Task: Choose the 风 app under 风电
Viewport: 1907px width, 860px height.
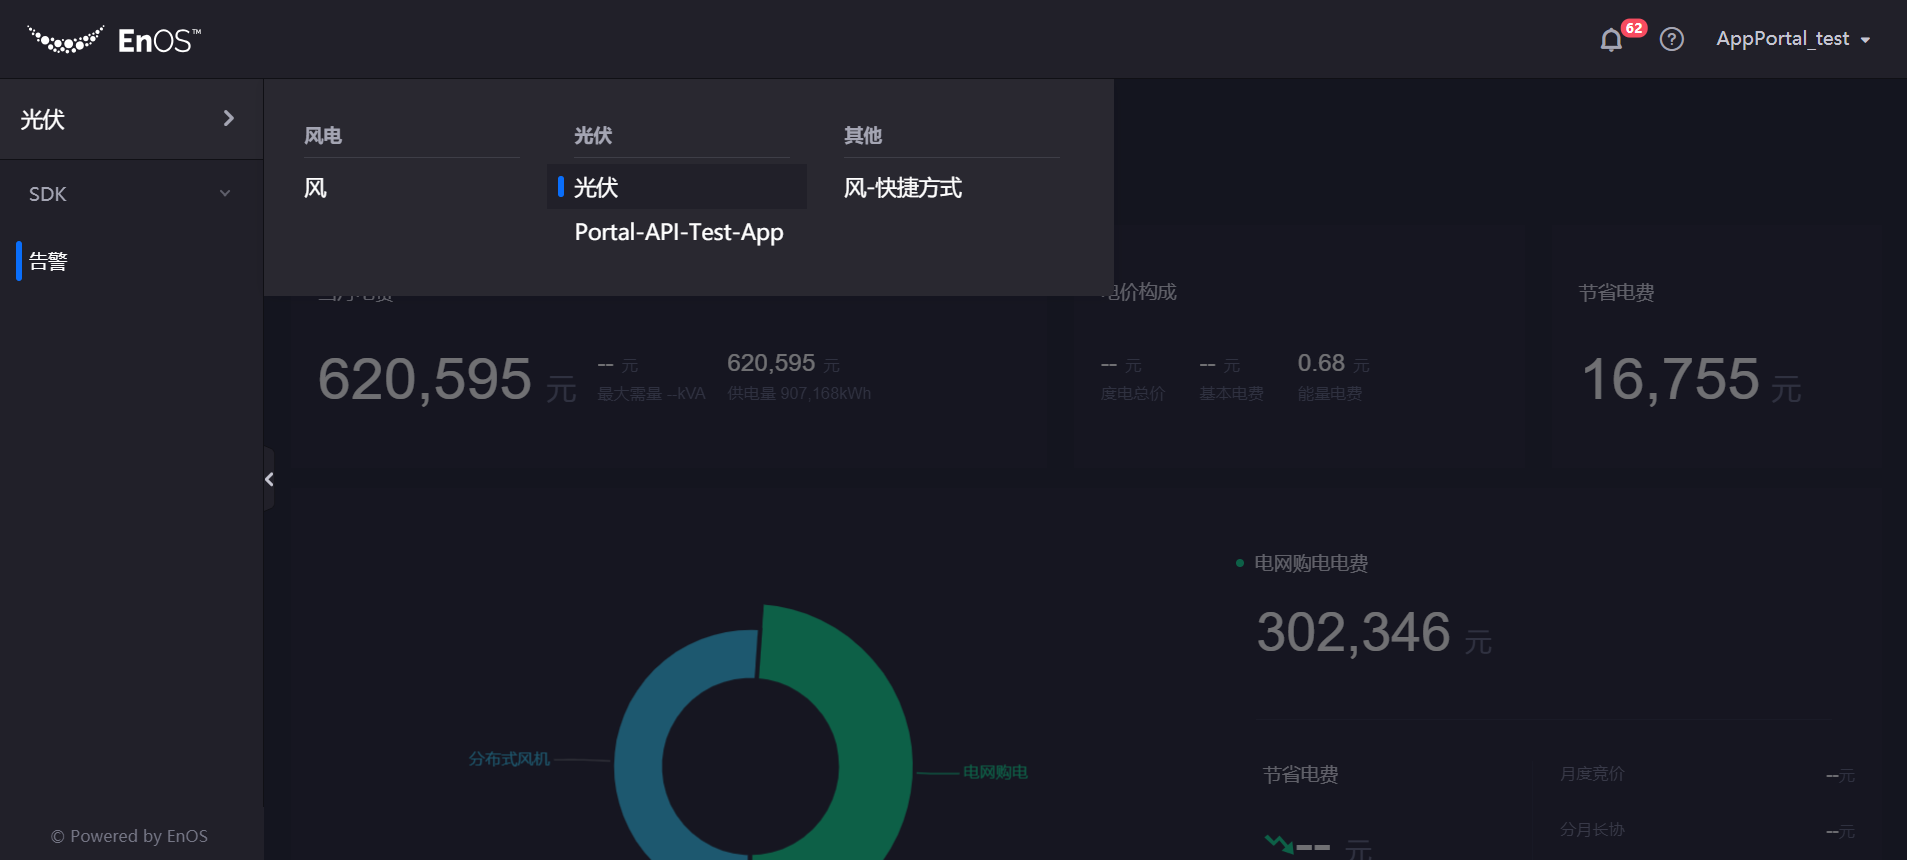Action: point(316,188)
